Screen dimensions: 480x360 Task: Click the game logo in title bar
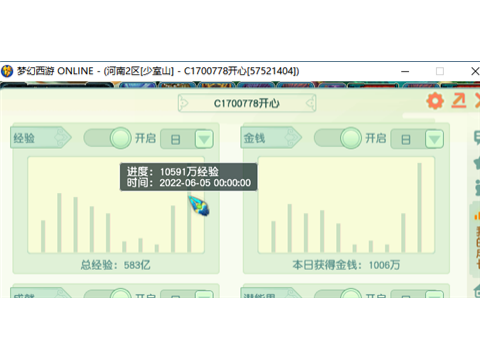click(x=7, y=71)
